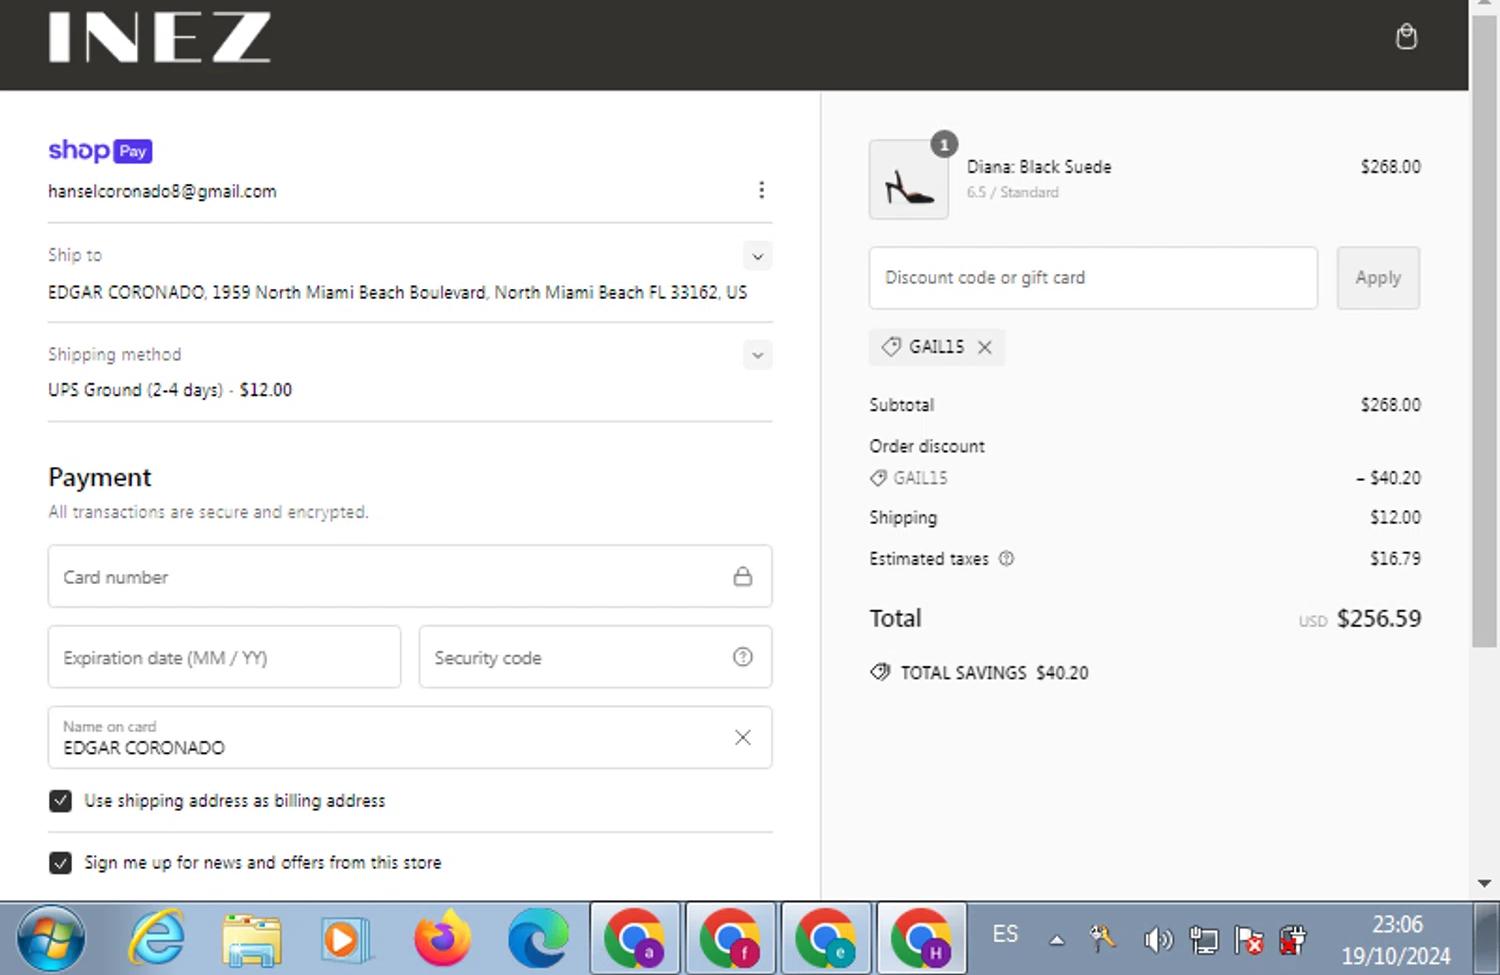This screenshot has width=1500, height=975.
Task: Click the Apply discount button
Action: 1378,278
